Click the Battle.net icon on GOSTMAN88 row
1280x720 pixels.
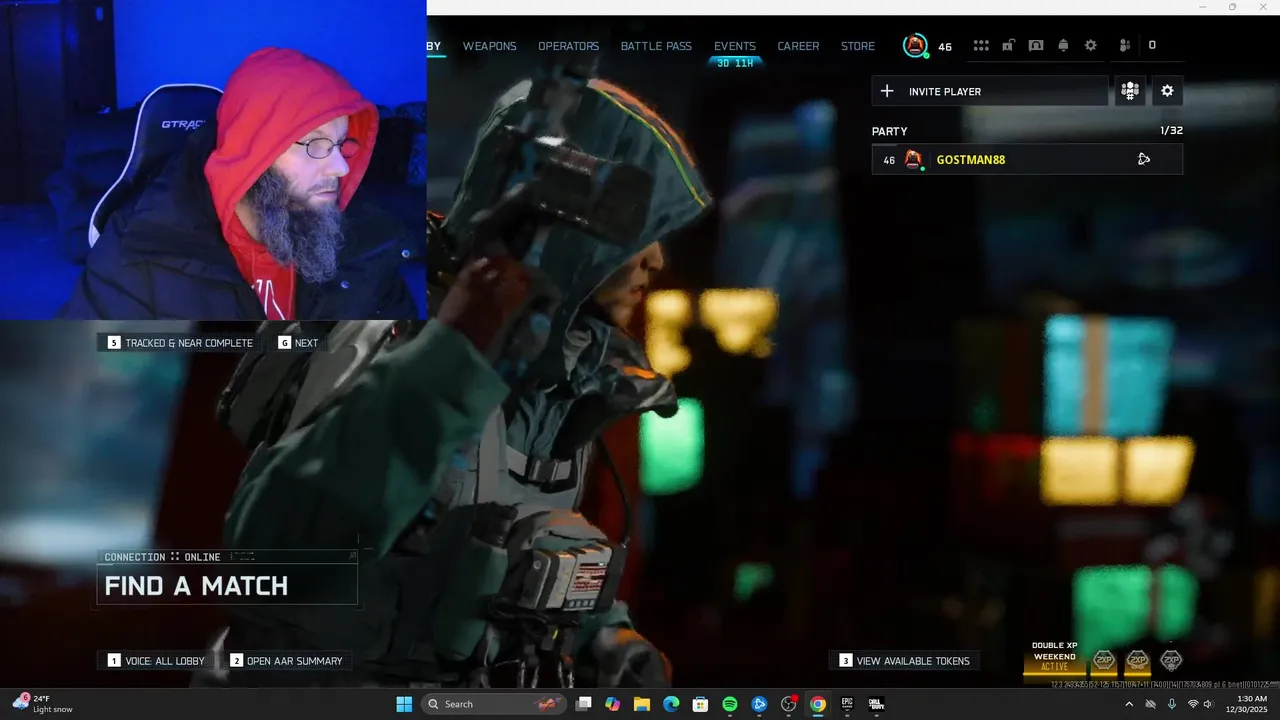click(x=1144, y=159)
